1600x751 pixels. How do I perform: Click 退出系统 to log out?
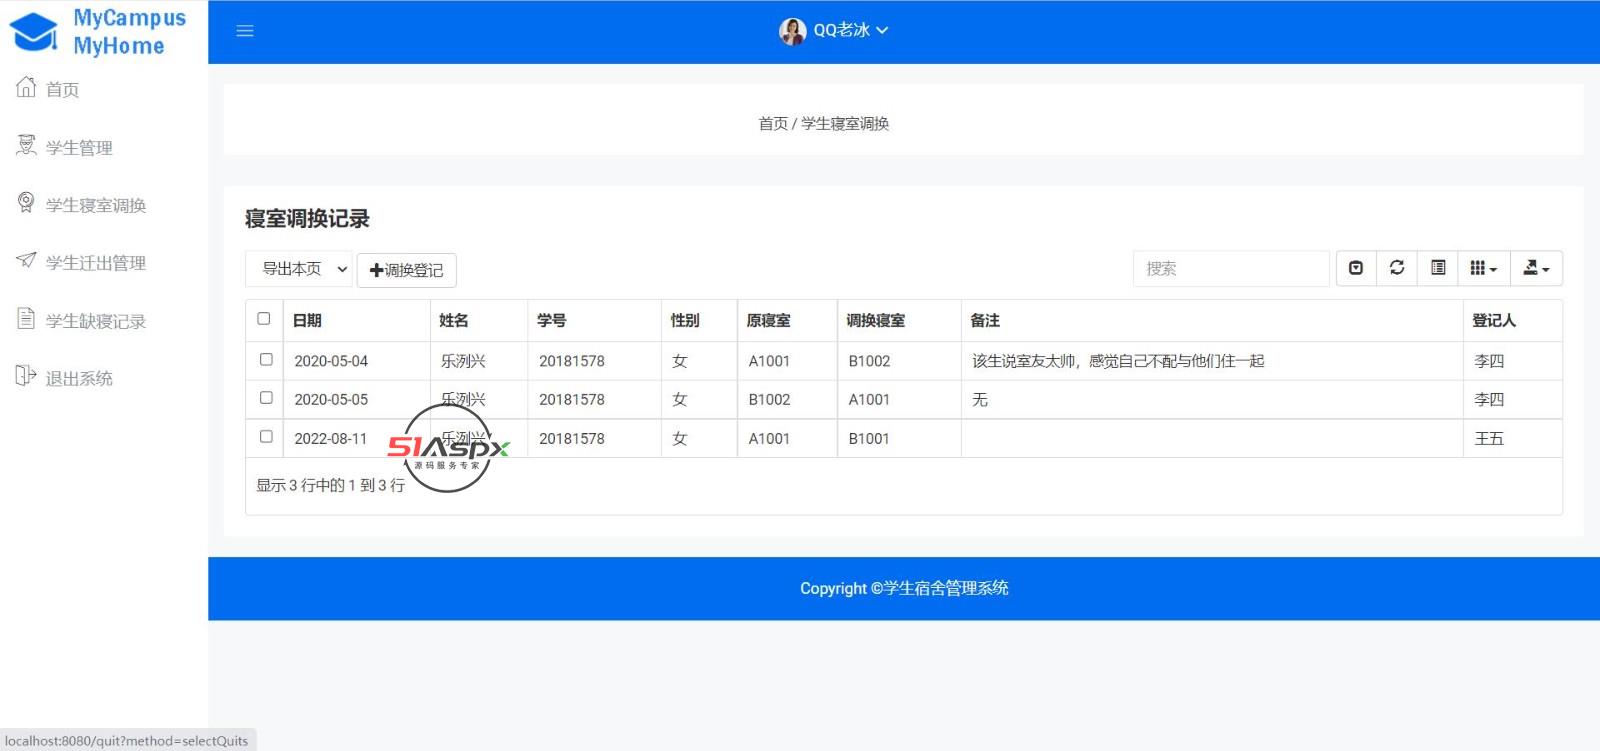tap(79, 379)
